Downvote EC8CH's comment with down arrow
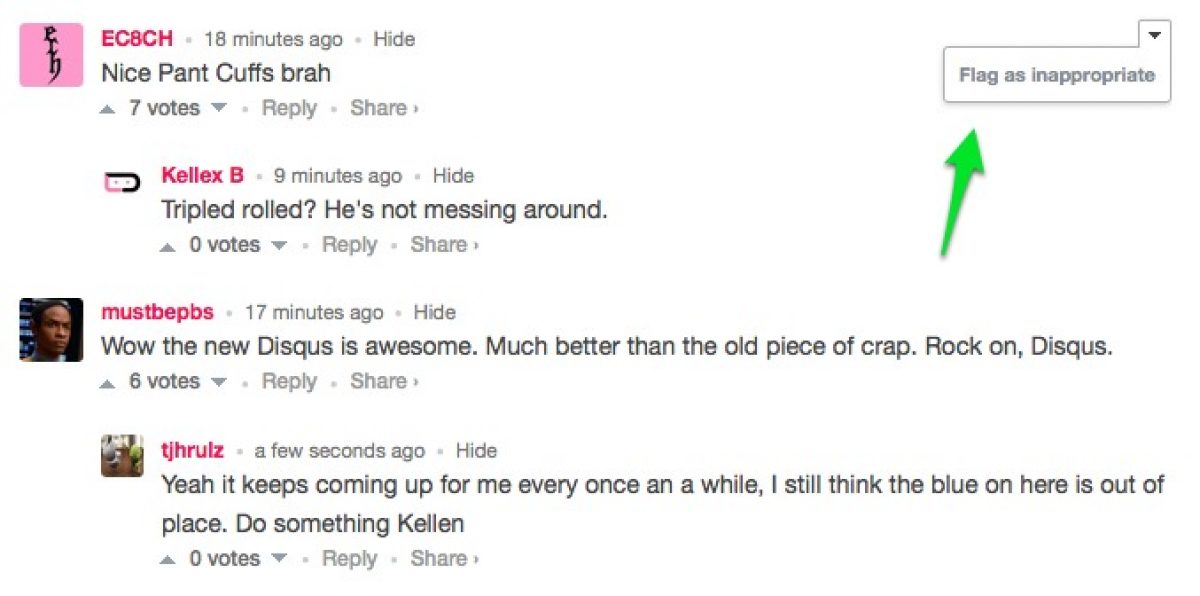1200x596 pixels. [x=219, y=109]
